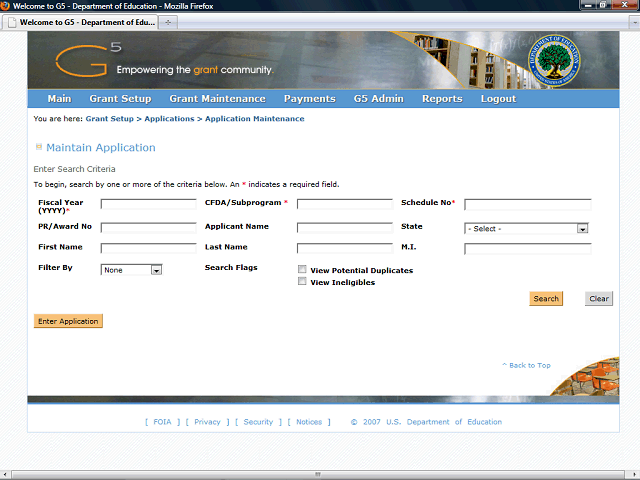Open the Notices footer link
640x480 pixels.
309,422
